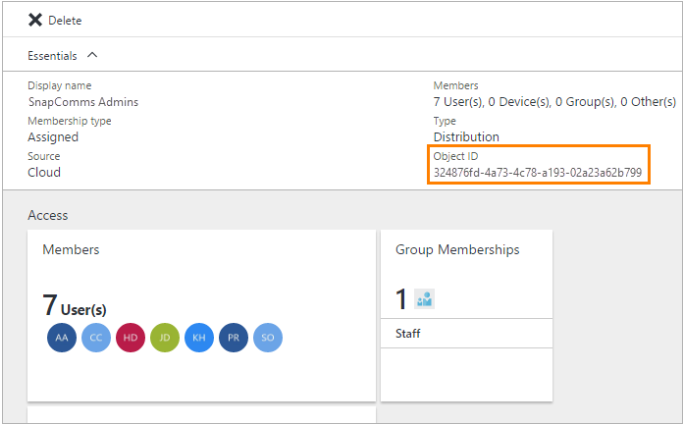Open the Members tile heading
685x426 pixels.
[x=71, y=249]
